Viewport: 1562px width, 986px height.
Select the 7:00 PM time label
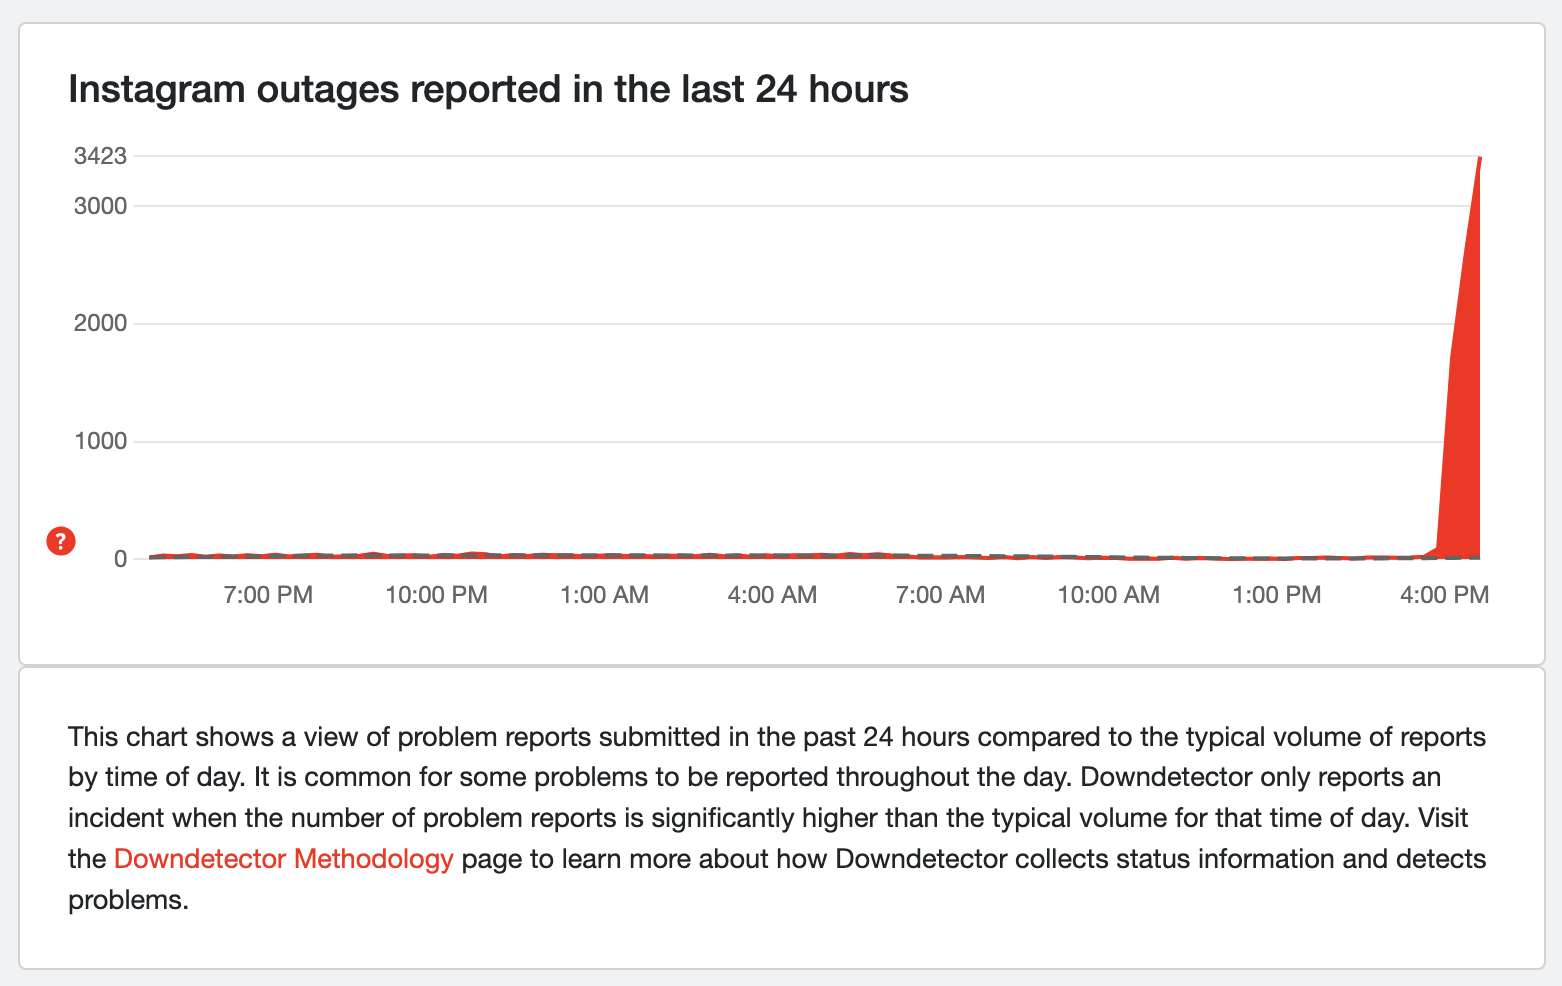tap(268, 595)
